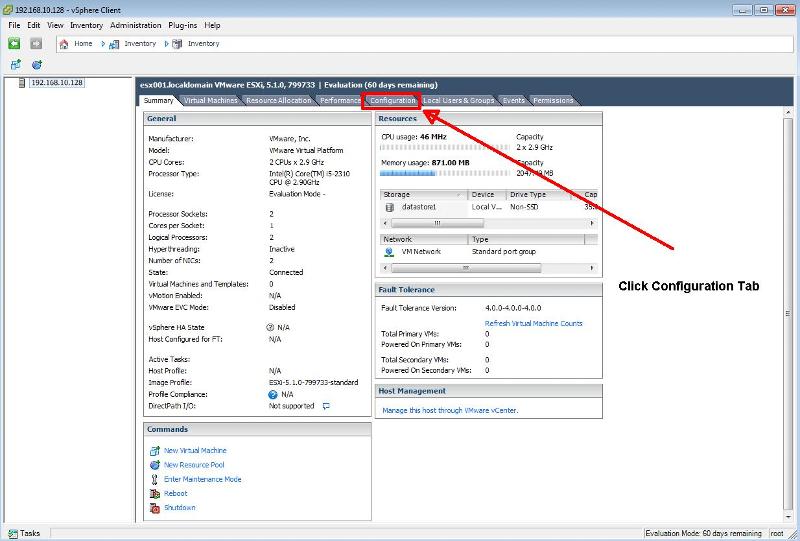Image resolution: width=800 pixels, height=541 pixels.
Task: Click the New Virtual Machine command icon
Action: pos(155,451)
